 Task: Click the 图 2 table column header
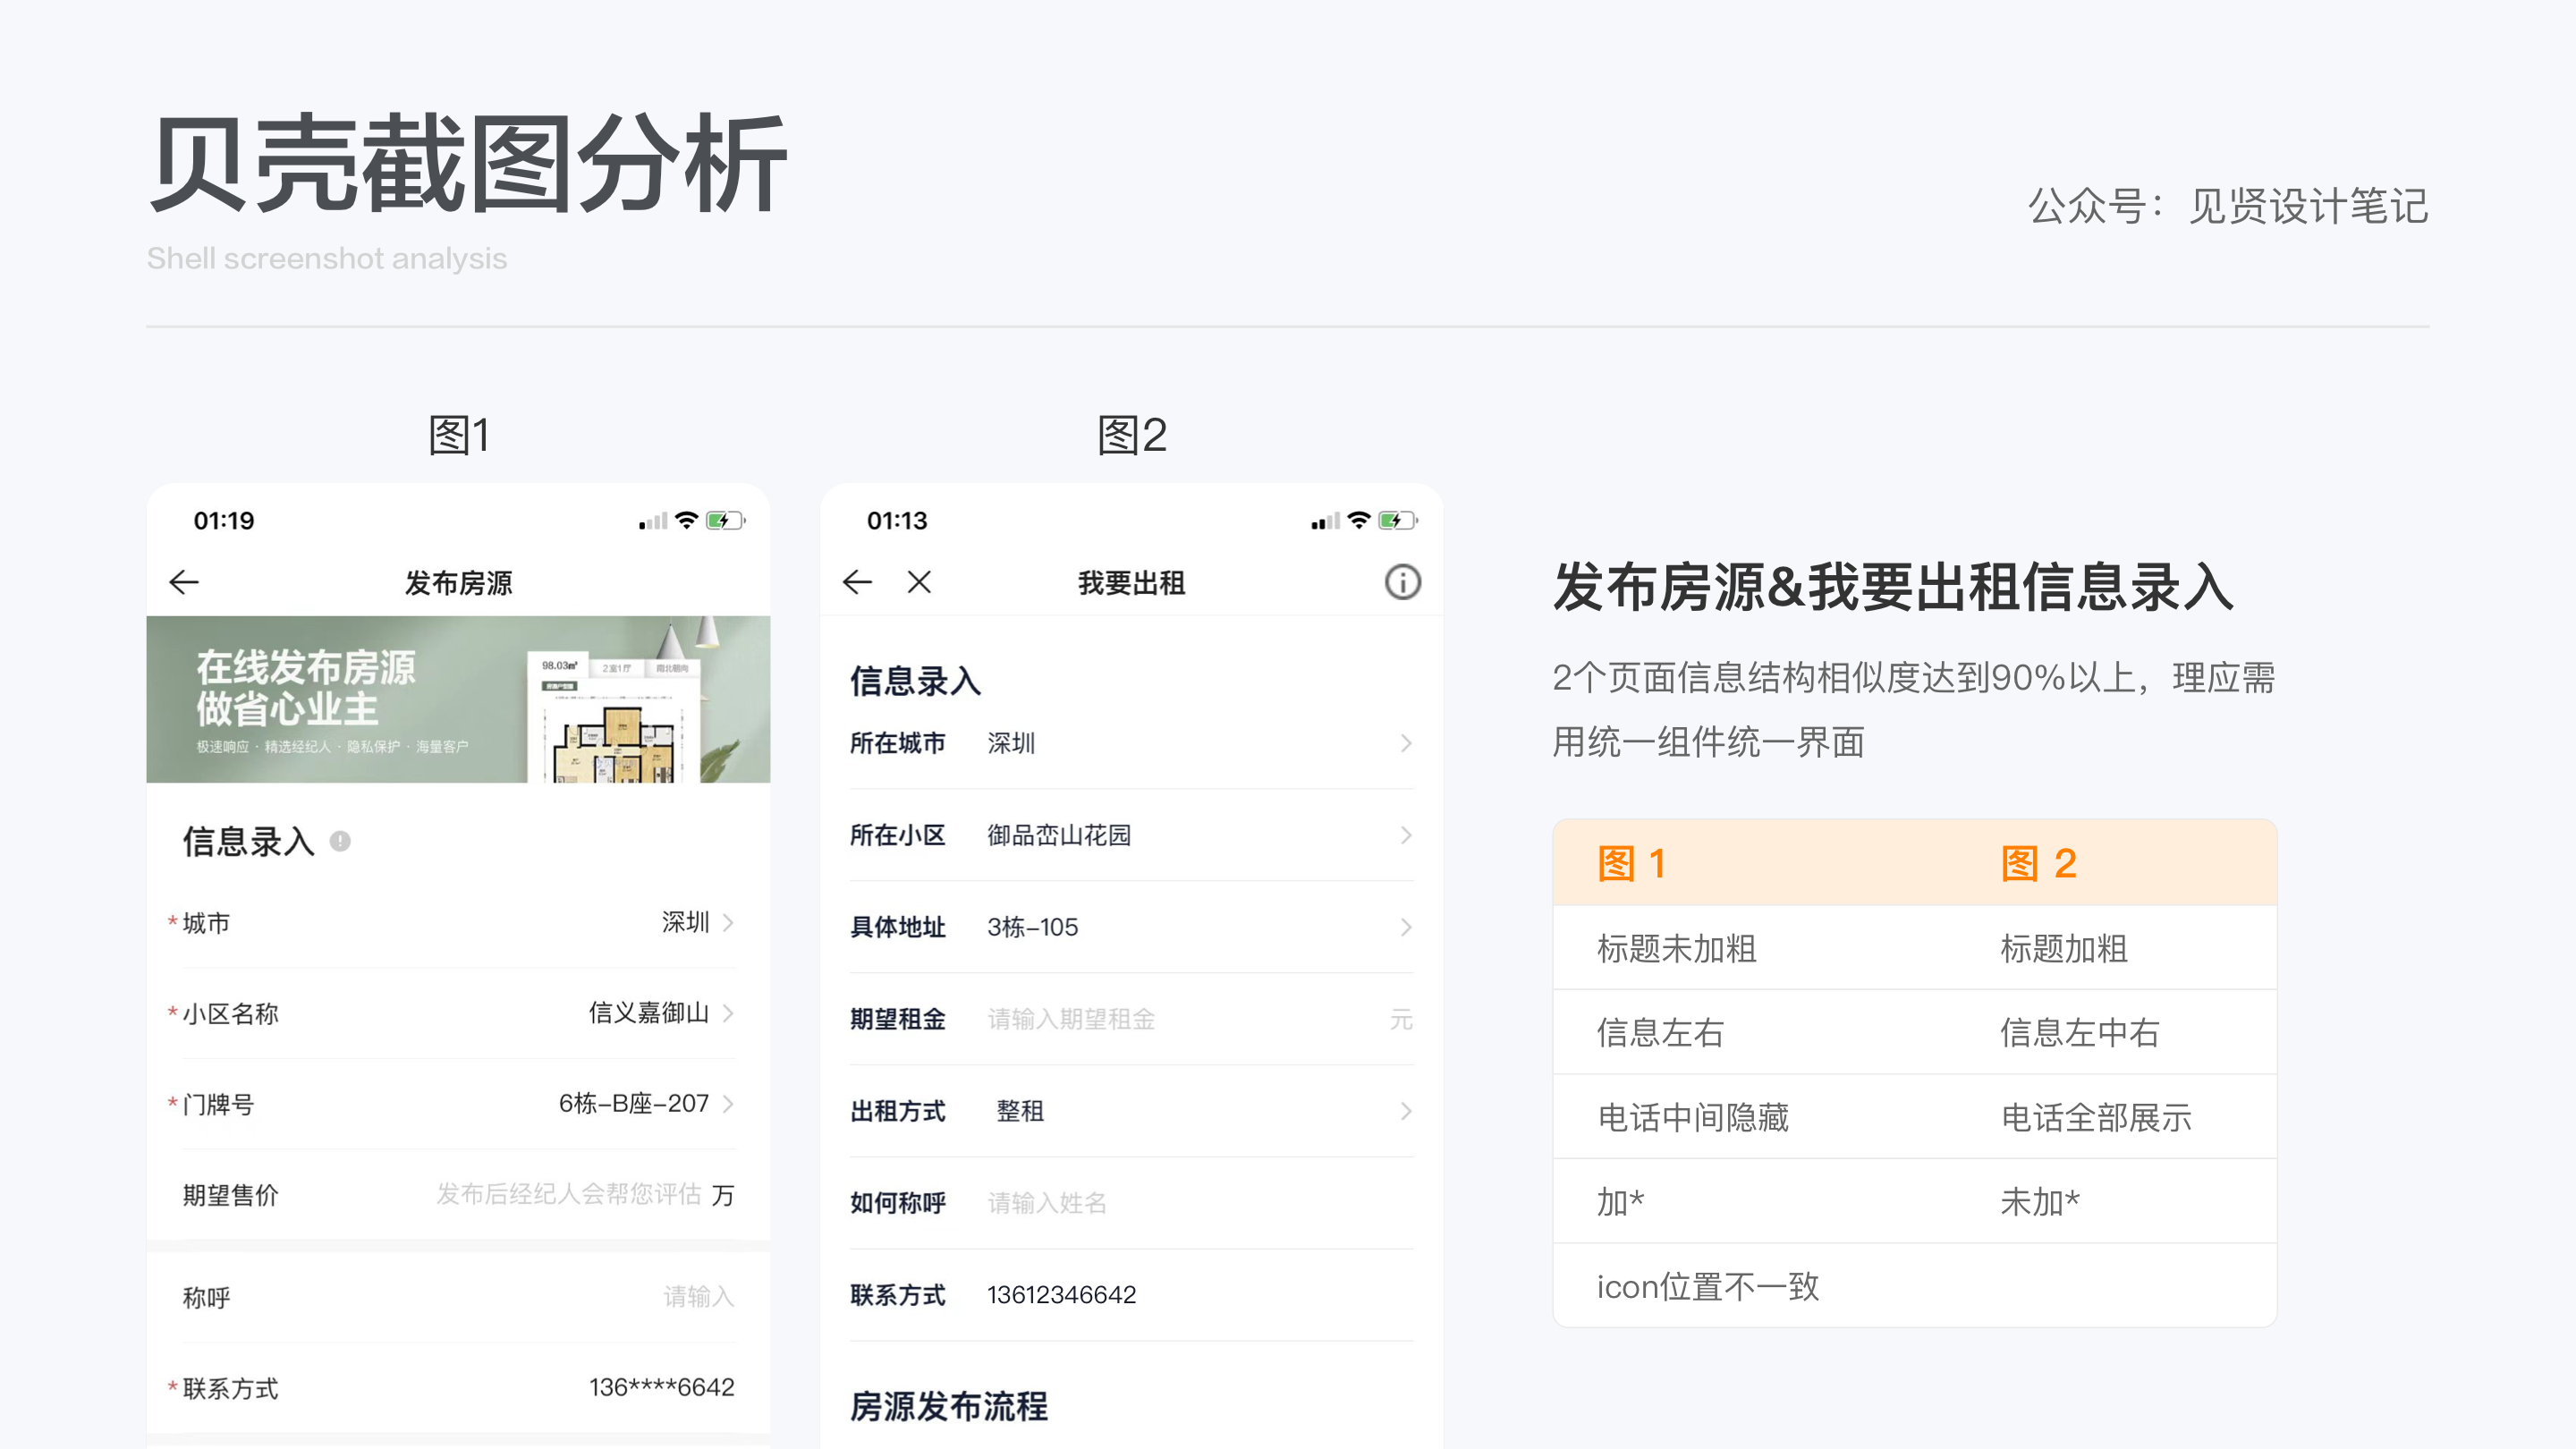(x=2038, y=863)
